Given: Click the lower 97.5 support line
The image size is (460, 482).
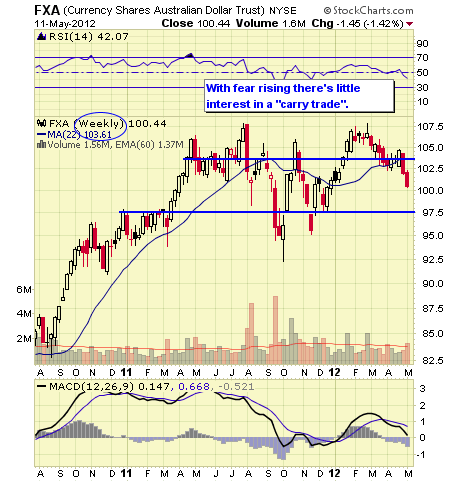Looking at the screenshot, I should (267, 212).
